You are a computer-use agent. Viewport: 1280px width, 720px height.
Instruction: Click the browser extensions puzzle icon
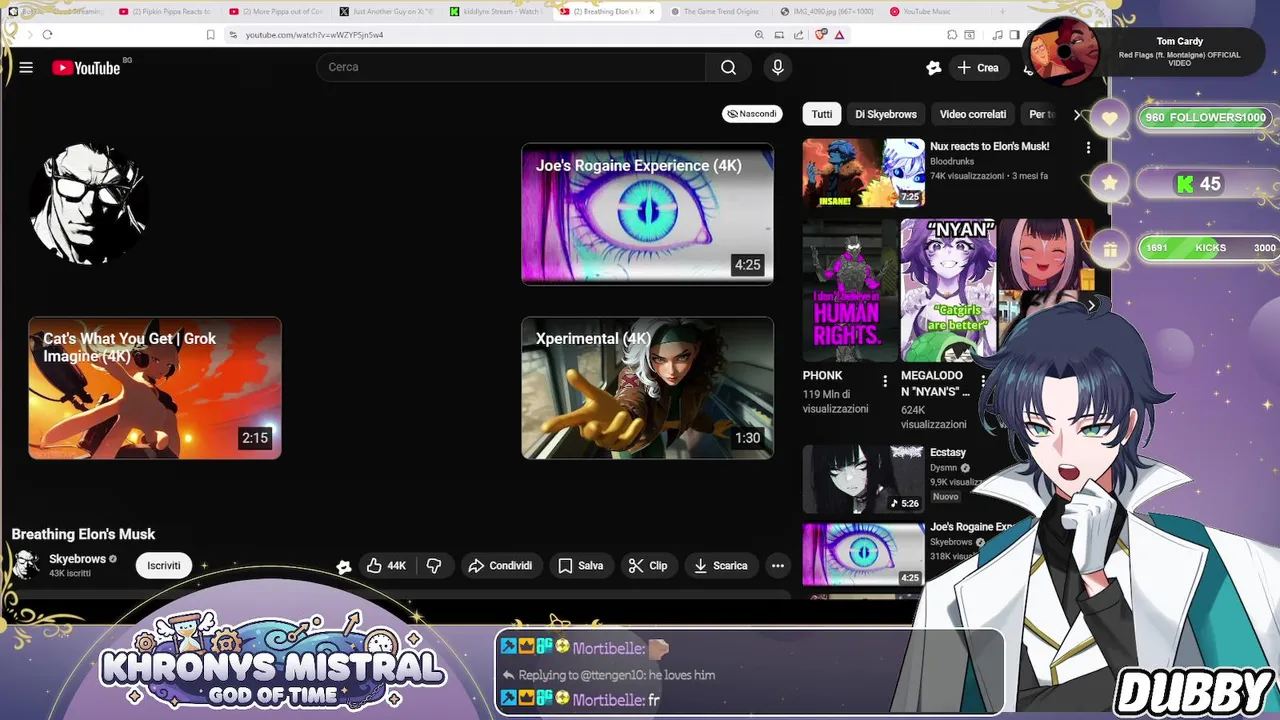952,35
